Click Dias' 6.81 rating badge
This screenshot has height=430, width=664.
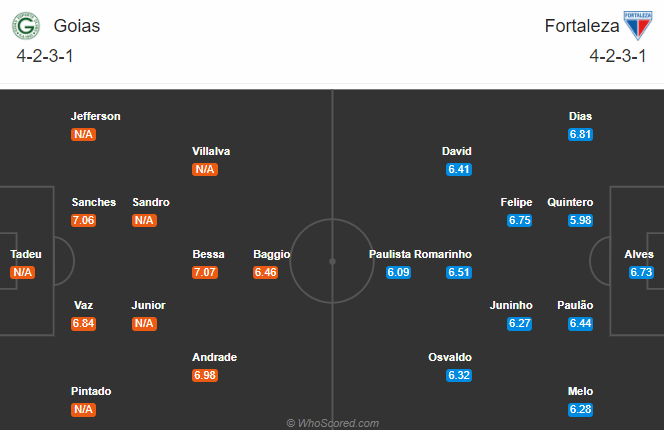coord(580,134)
